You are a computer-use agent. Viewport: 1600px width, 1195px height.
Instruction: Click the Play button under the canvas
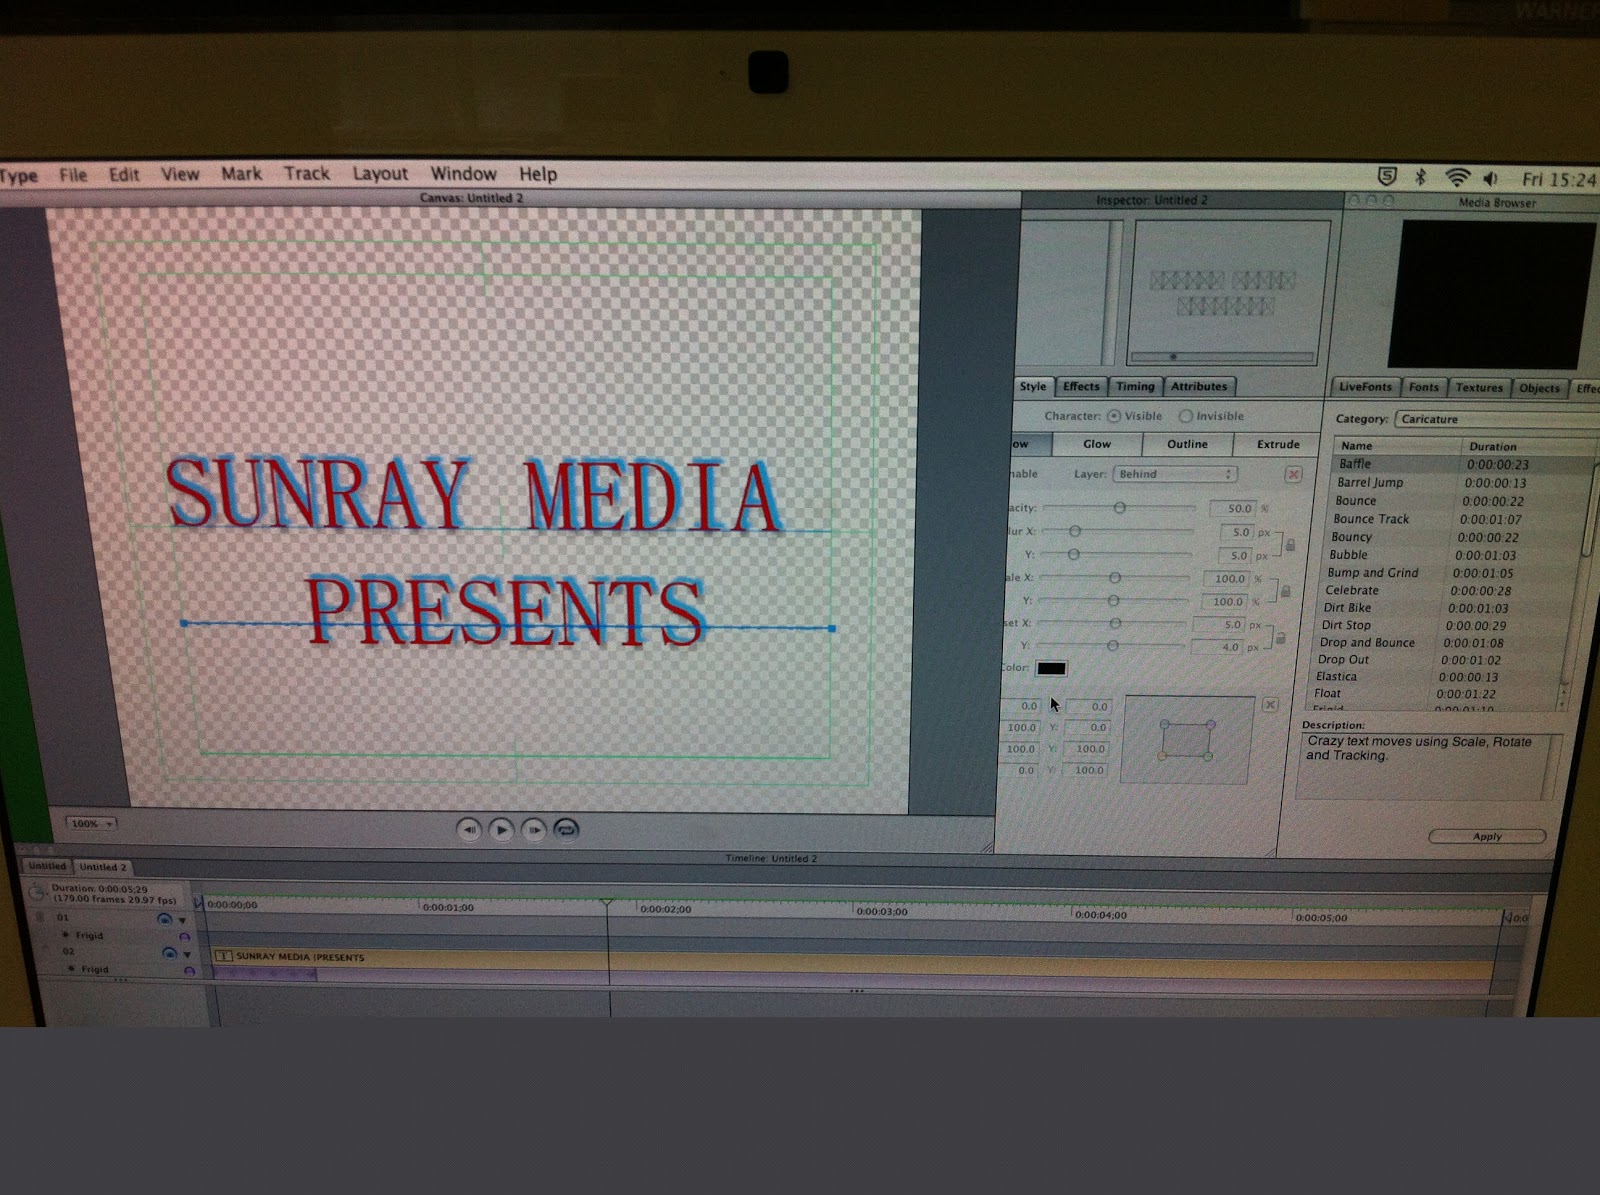[501, 830]
